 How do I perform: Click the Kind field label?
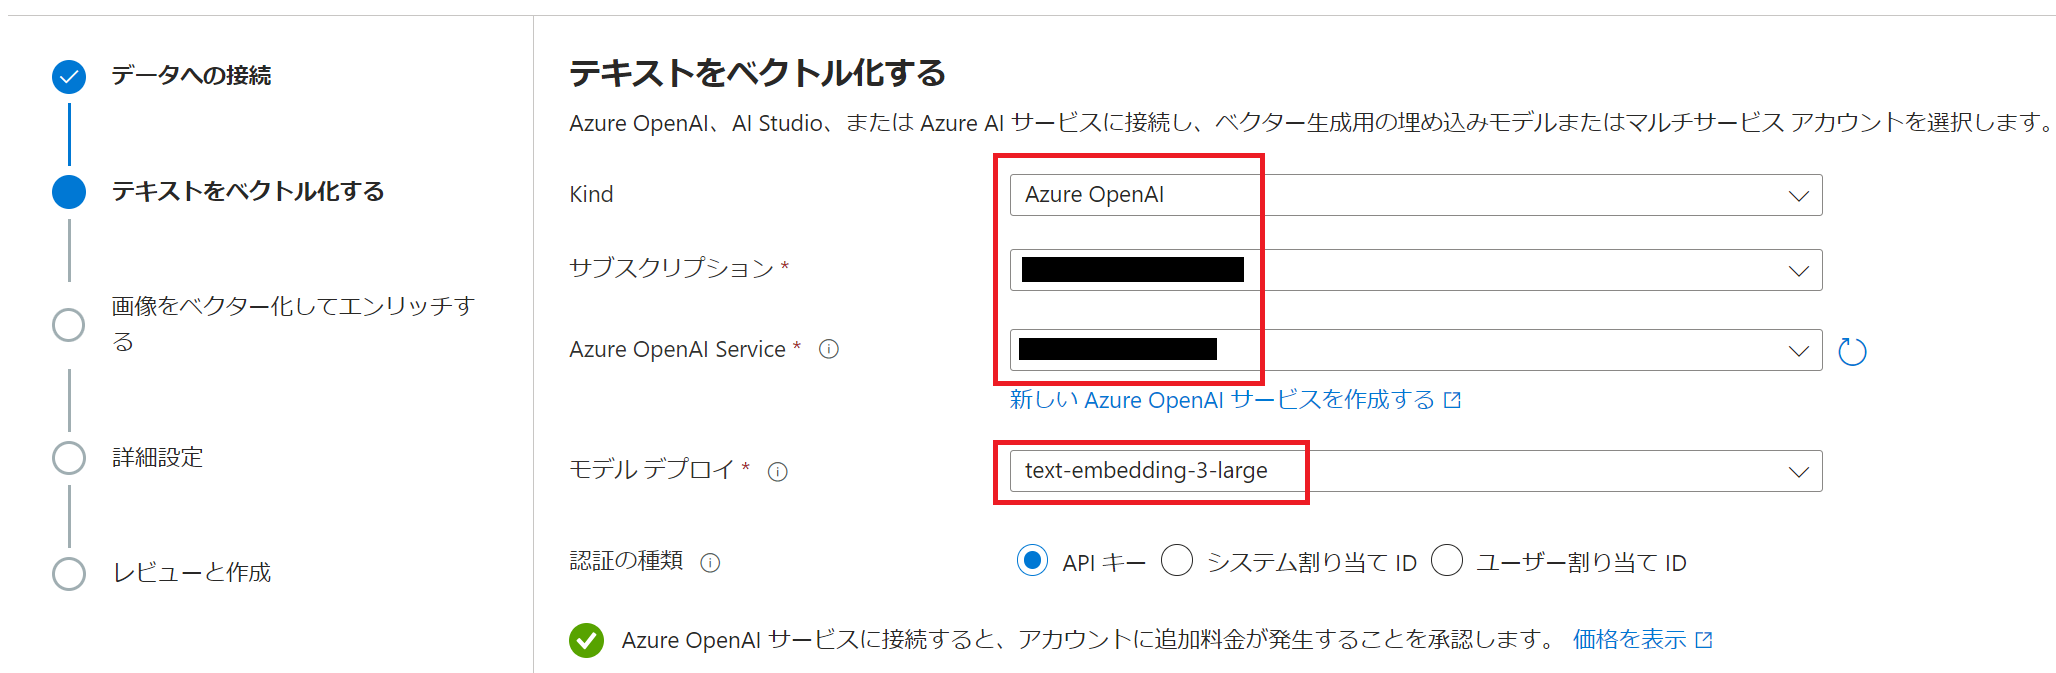pyautogui.click(x=591, y=194)
